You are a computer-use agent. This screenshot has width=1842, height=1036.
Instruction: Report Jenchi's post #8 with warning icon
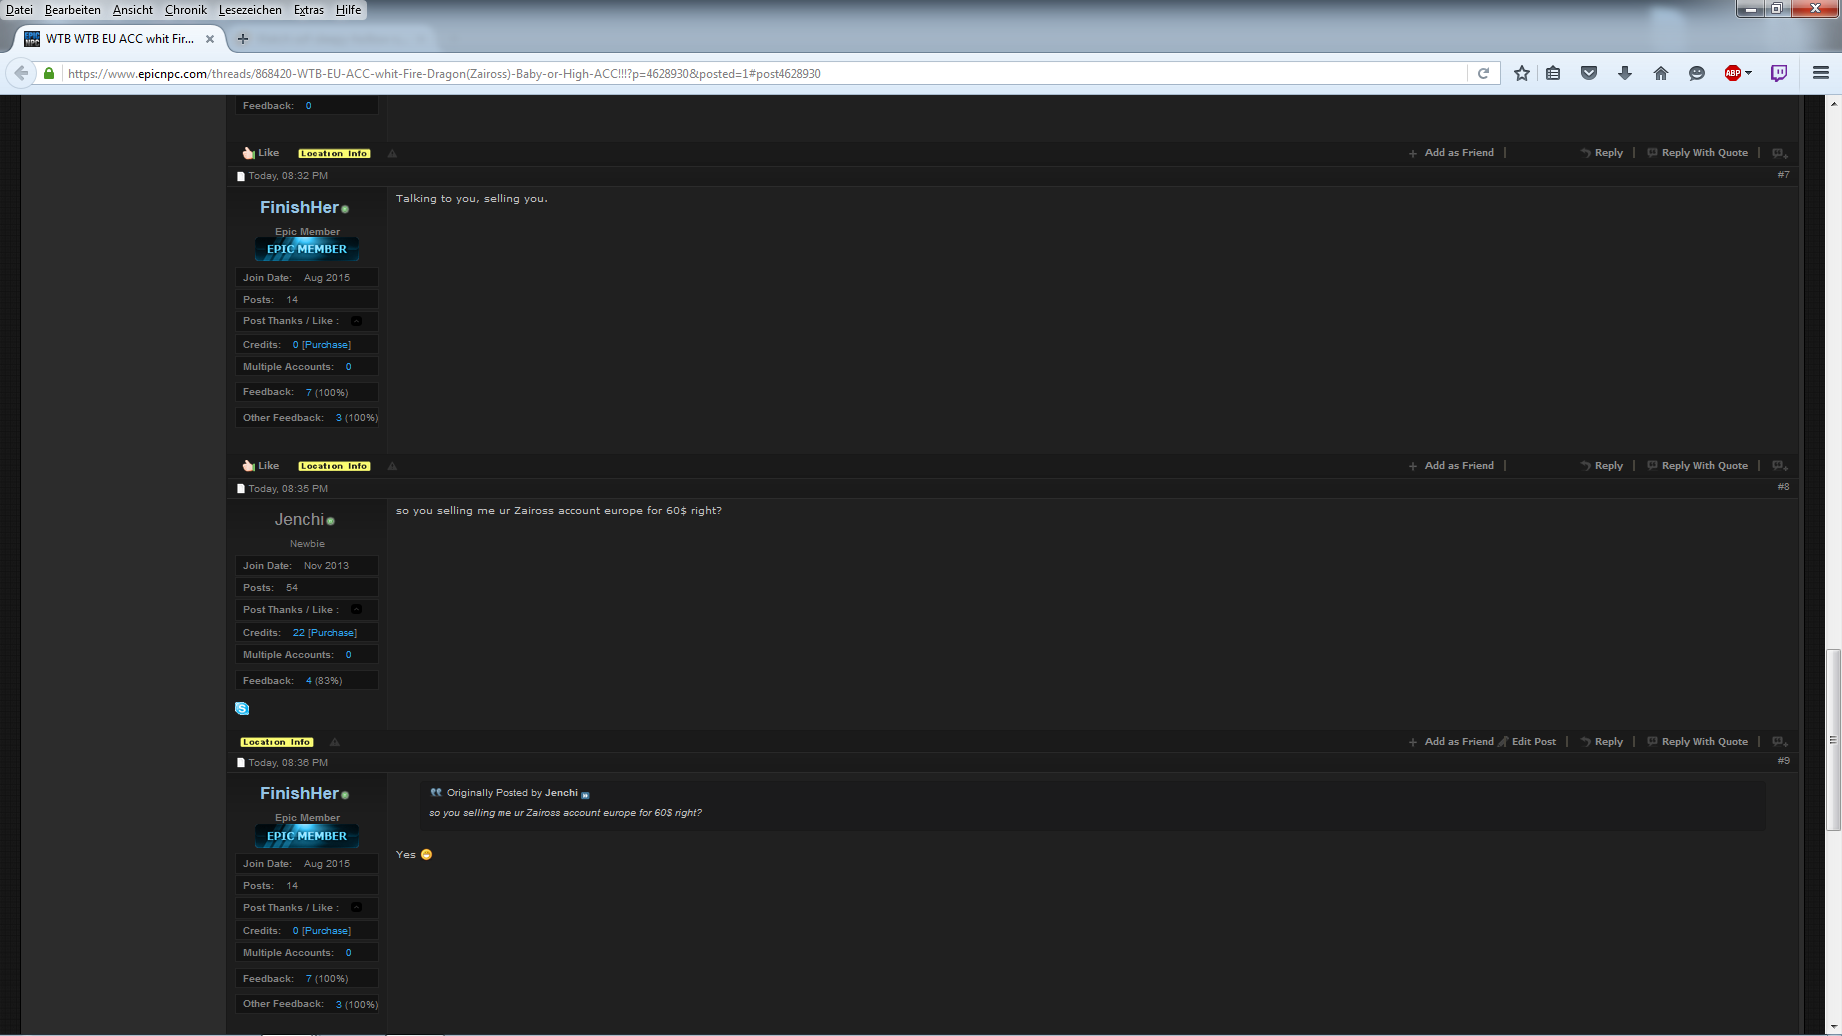pos(335,742)
